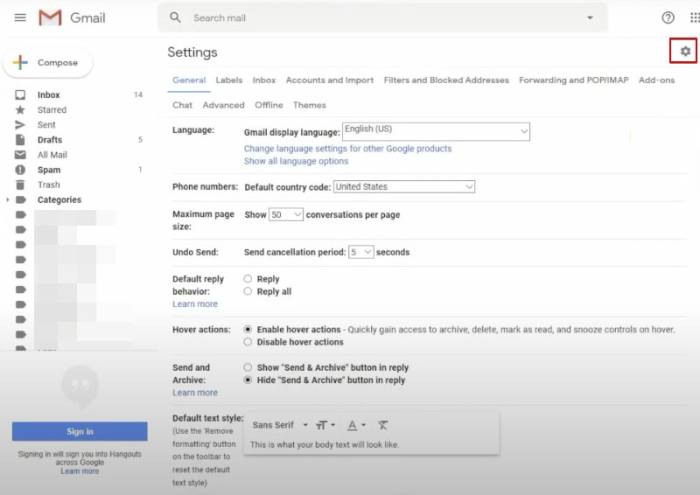Switch to Filters and Blocked Addresses tab

(x=446, y=80)
